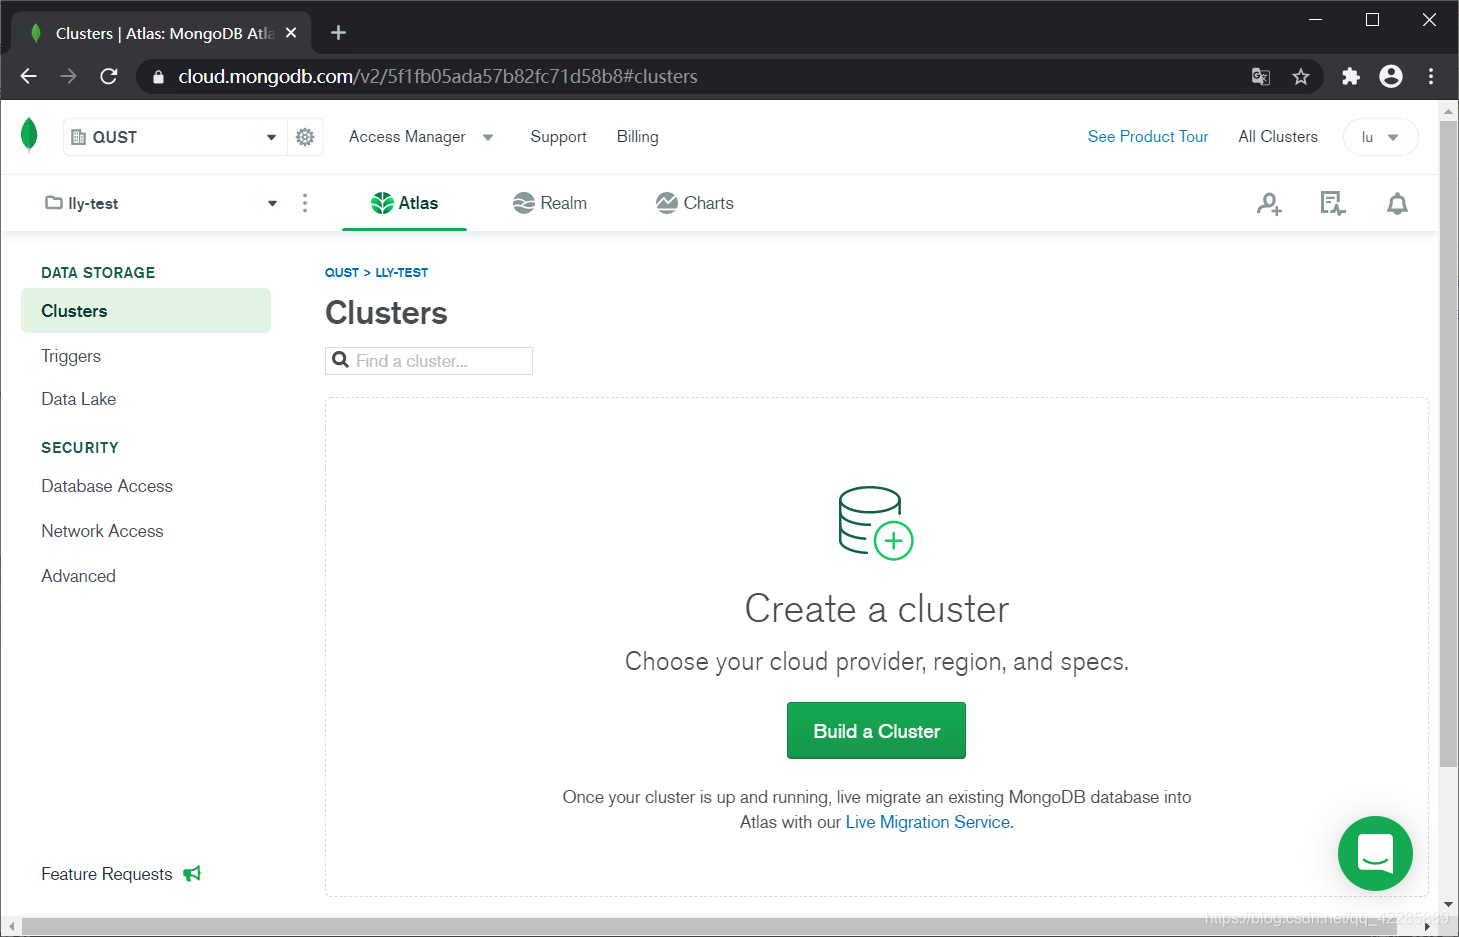This screenshot has height=937, width=1459.
Task: Click invite user icon
Action: 1269,204
